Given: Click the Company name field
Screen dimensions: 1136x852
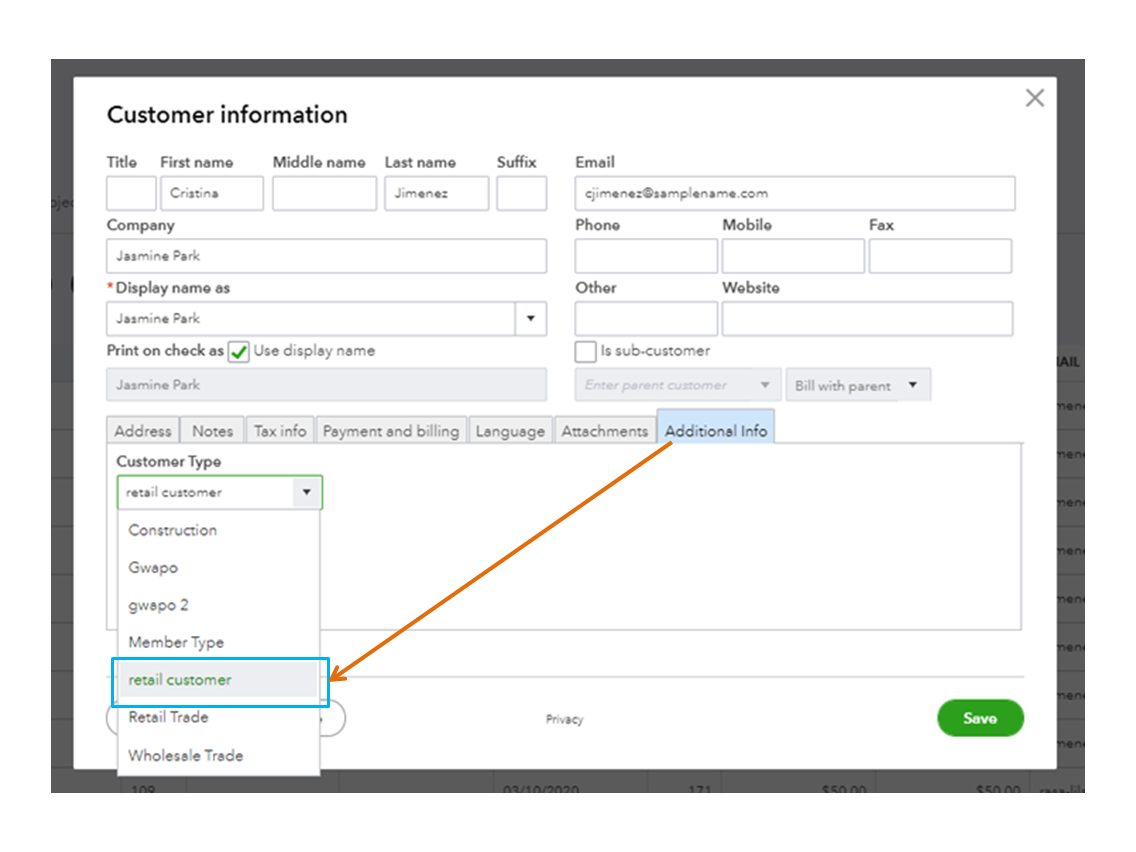Looking at the screenshot, I should click(x=327, y=256).
